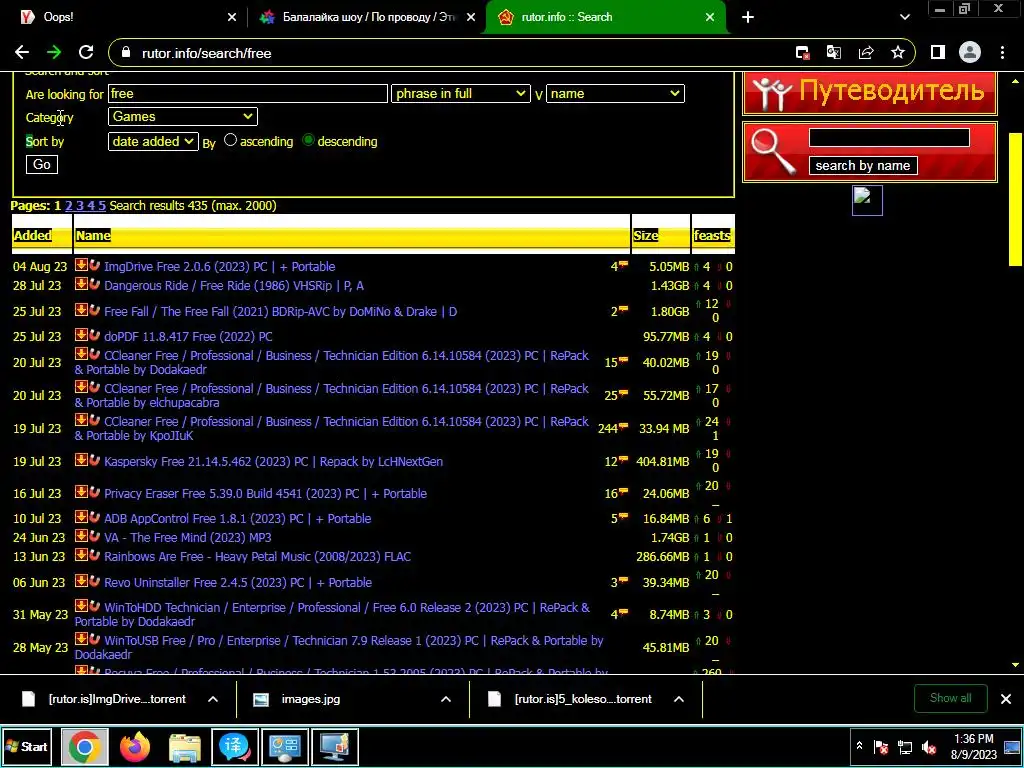Click the Go search button
1024x768 pixels.
[42, 164]
